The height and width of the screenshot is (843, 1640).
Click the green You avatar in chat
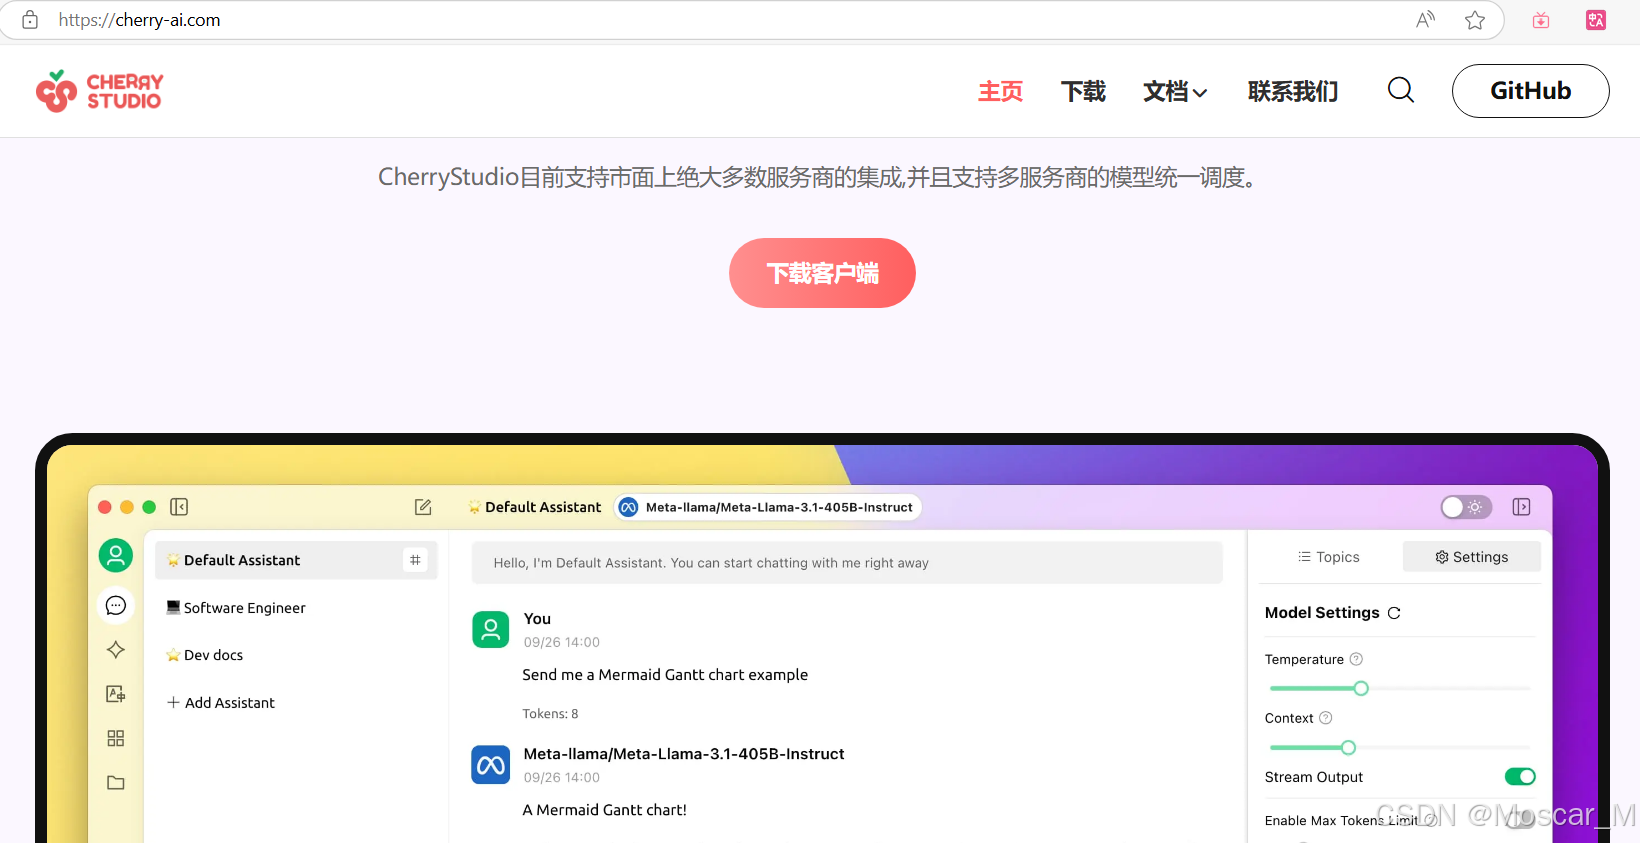pyautogui.click(x=491, y=630)
